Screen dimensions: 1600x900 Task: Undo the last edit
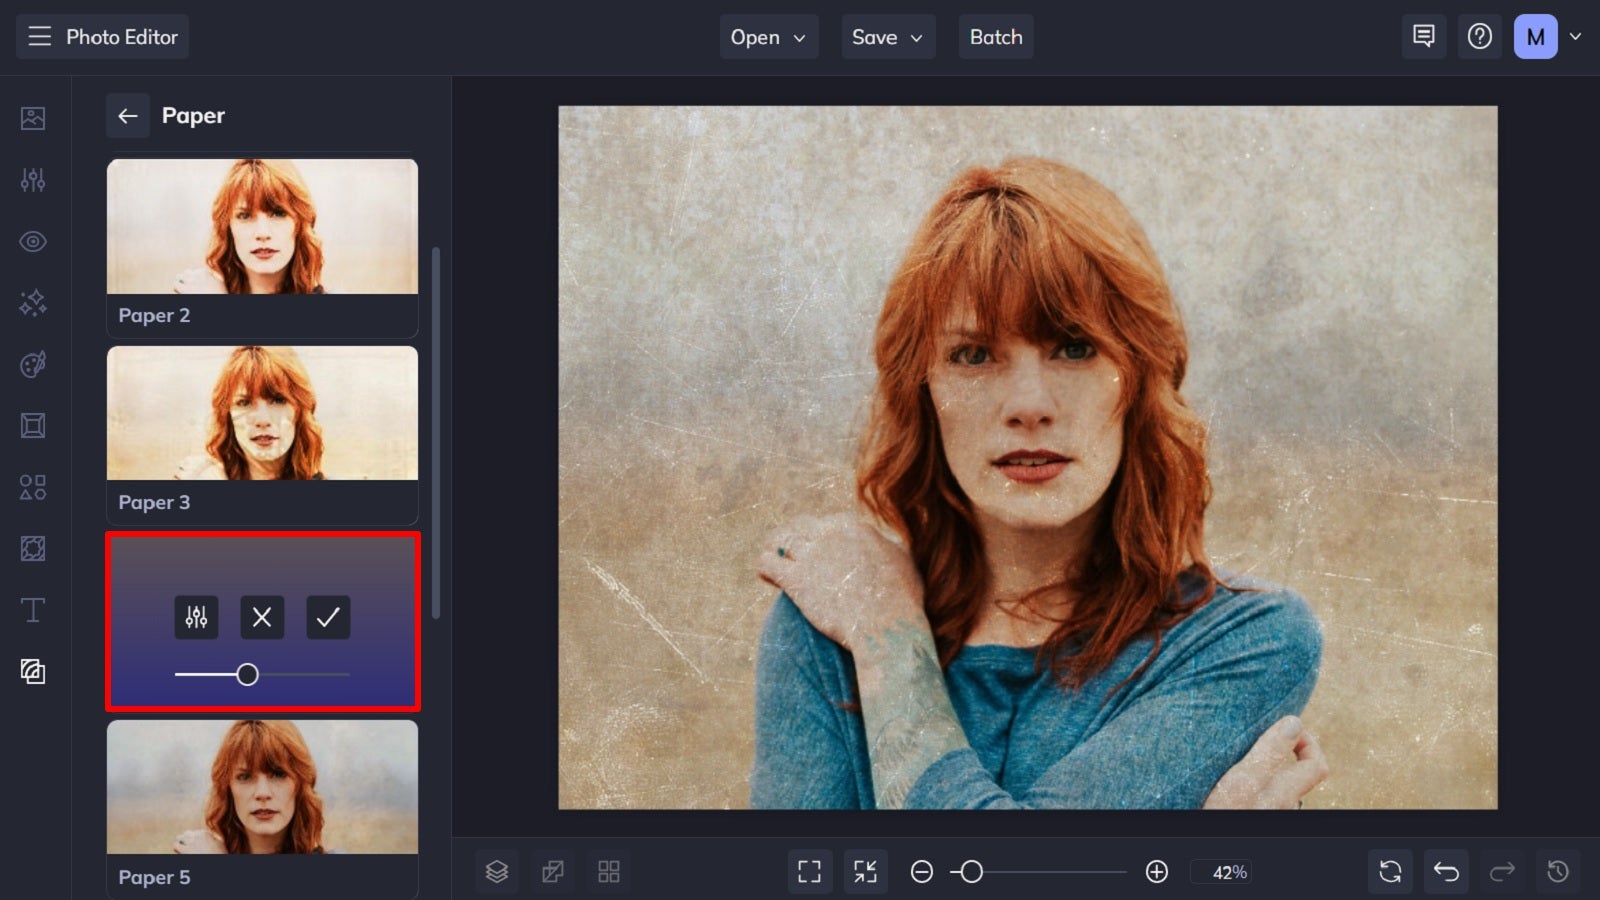pos(1446,871)
